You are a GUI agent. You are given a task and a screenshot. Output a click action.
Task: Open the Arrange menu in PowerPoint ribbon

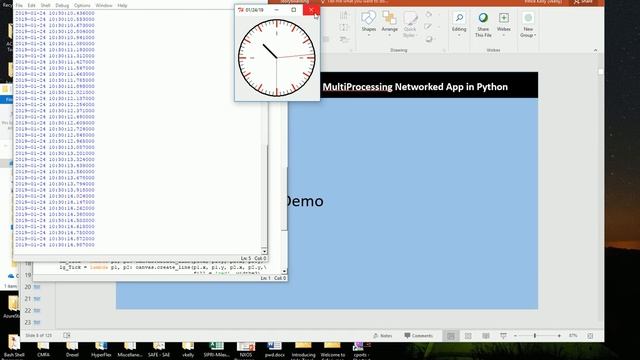(389, 24)
